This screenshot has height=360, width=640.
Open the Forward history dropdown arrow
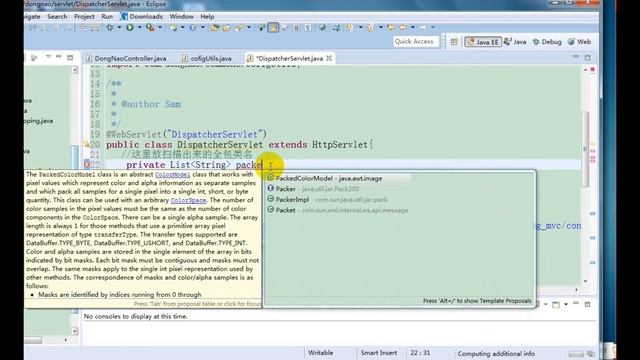pyautogui.click(x=433, y=27)
